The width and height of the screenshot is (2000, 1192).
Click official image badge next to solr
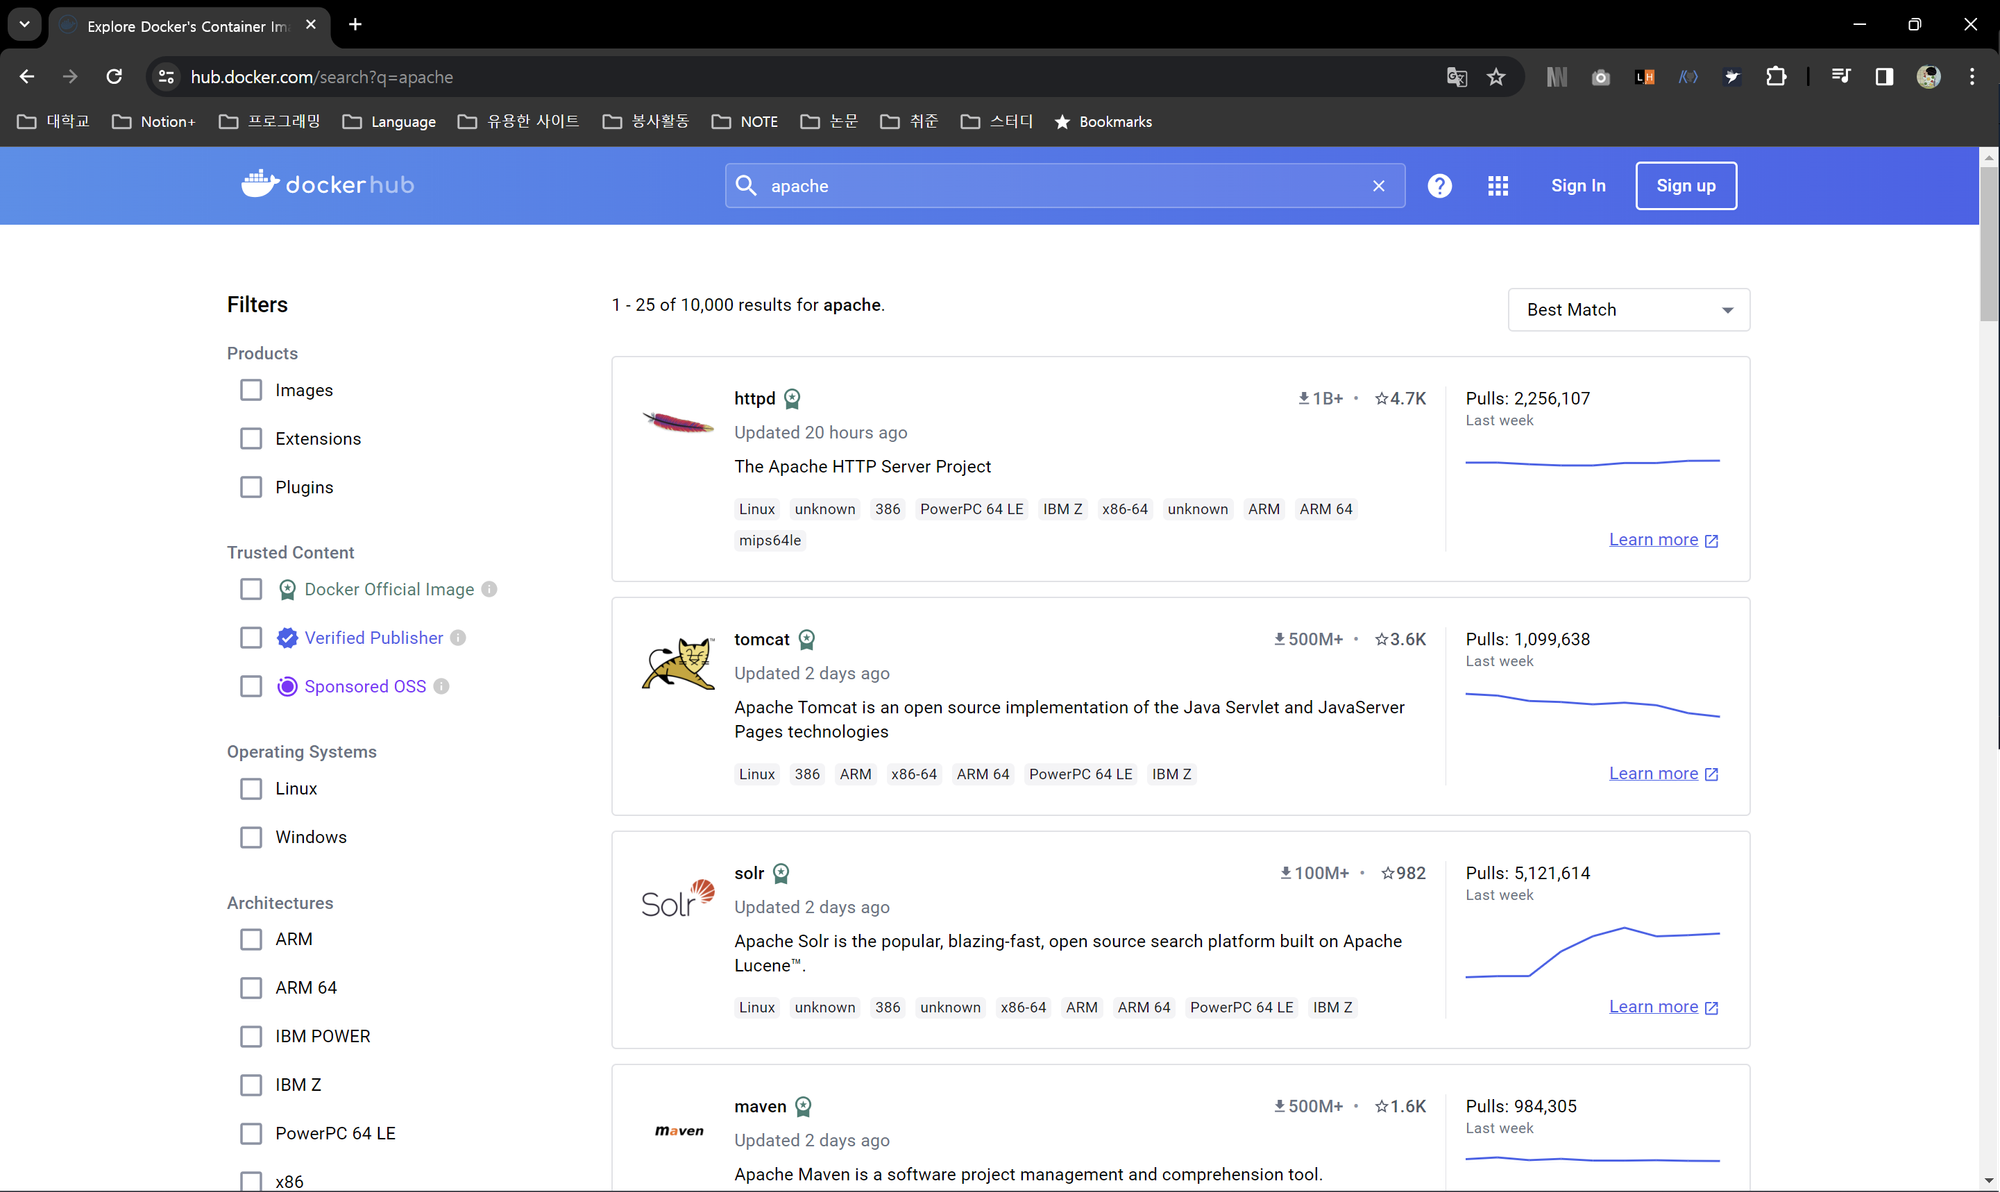(x=781, y=874)
